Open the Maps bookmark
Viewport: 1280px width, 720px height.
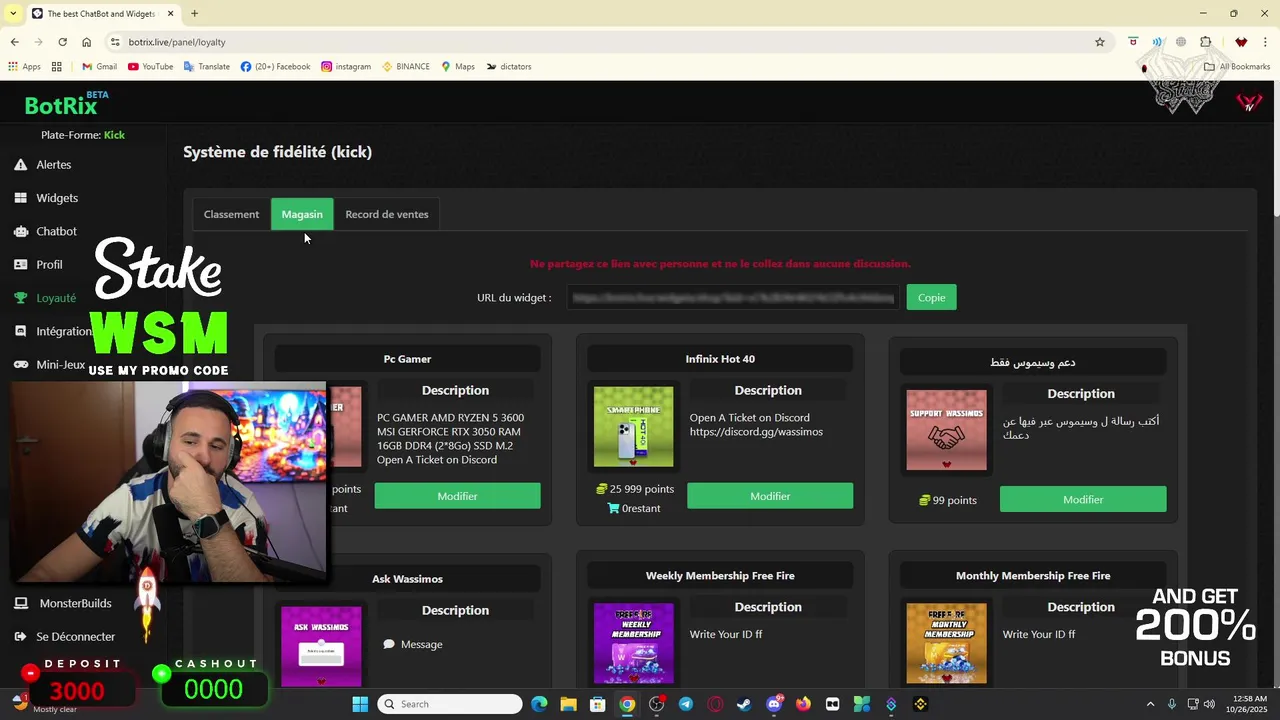click(458, 67)
